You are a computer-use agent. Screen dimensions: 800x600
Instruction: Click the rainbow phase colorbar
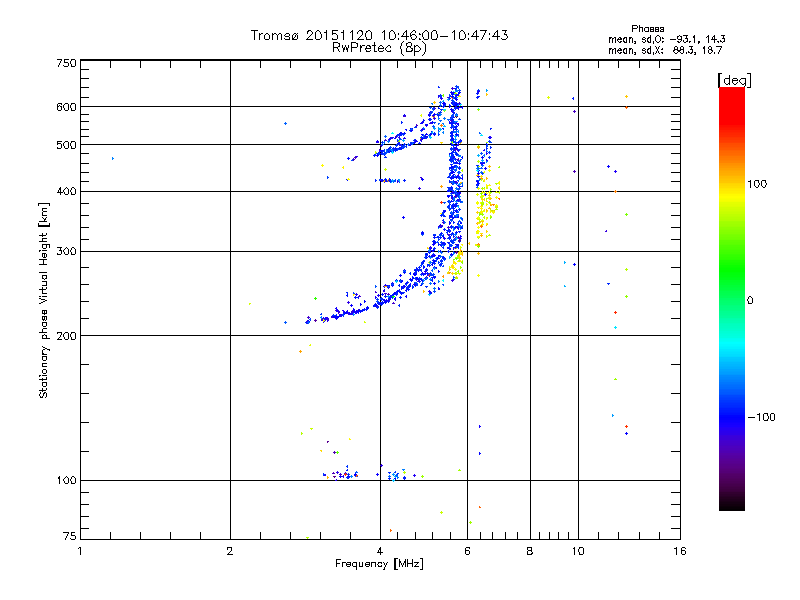[x=732, y=299]
